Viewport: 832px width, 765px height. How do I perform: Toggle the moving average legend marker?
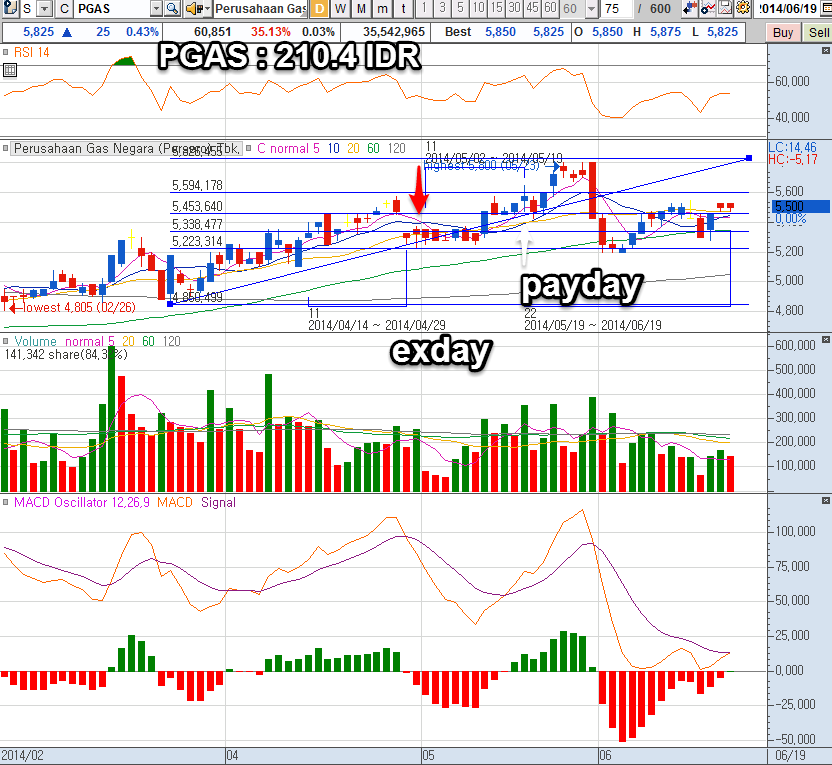(248, 149)
